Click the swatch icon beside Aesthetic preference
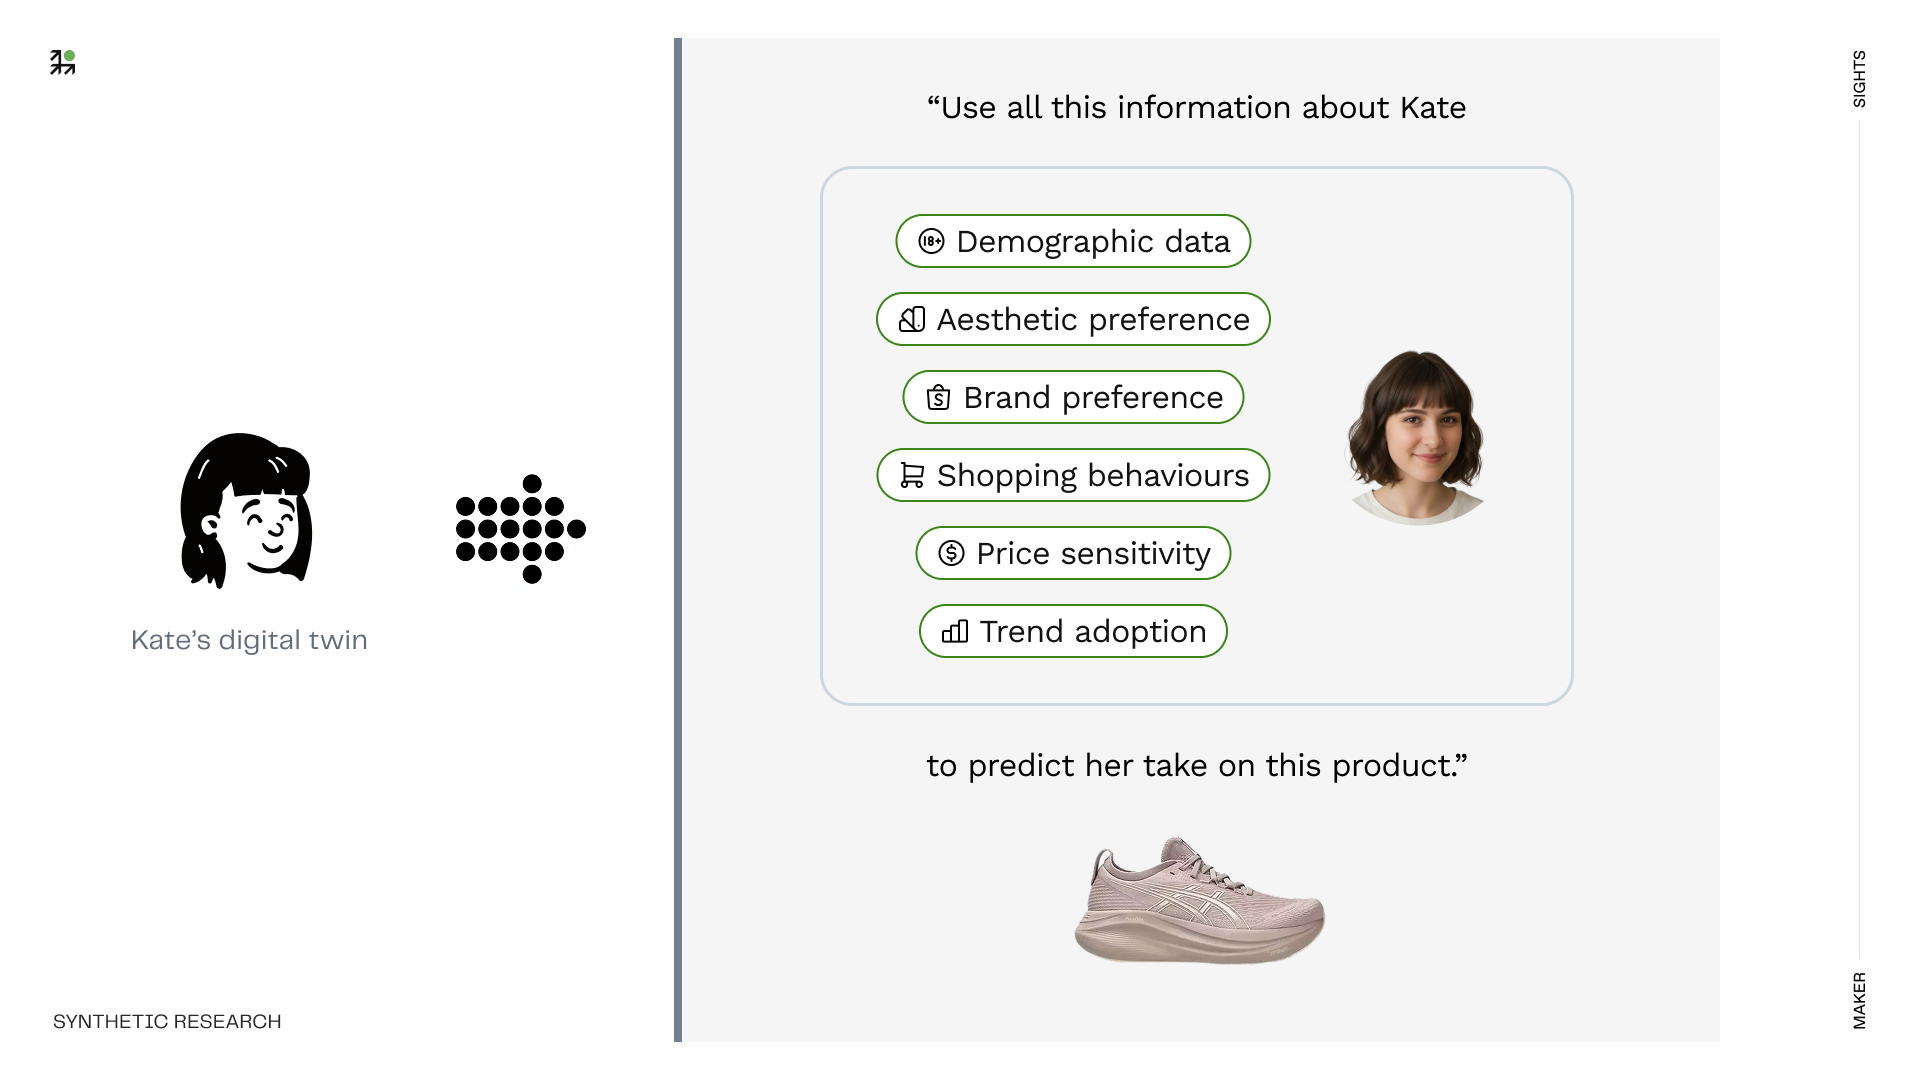This screenshot has height=1080, width=1920. pos(912,319)
